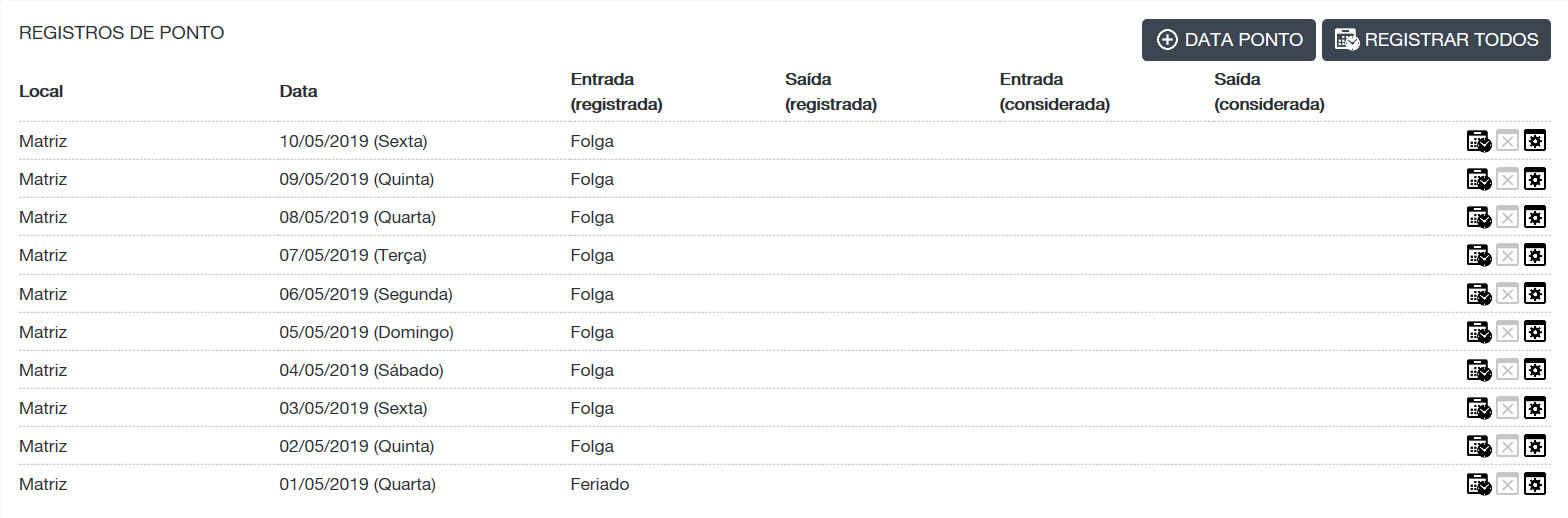Click the Data column header

pyautogui.click(x=298, y=91)
